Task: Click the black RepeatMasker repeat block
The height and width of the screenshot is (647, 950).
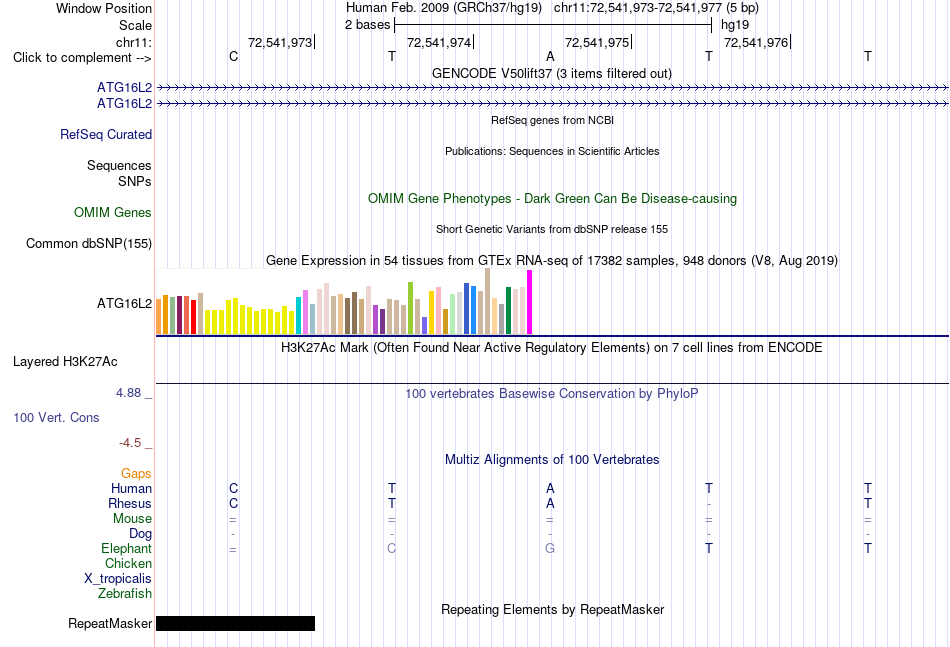Action: [x=235, y=623]
